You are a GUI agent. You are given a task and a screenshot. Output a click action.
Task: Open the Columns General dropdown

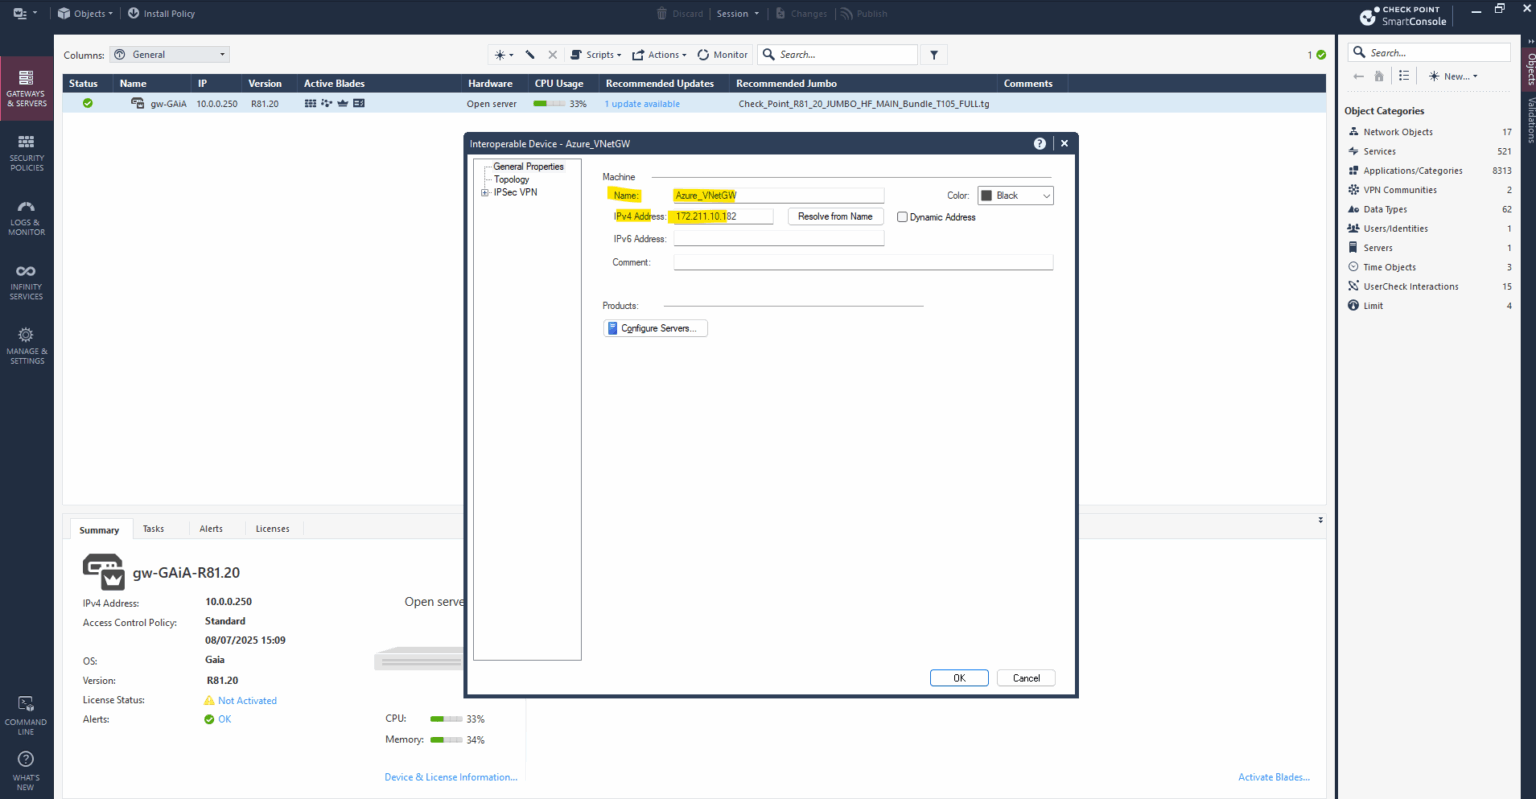click(x=169, y=54)
